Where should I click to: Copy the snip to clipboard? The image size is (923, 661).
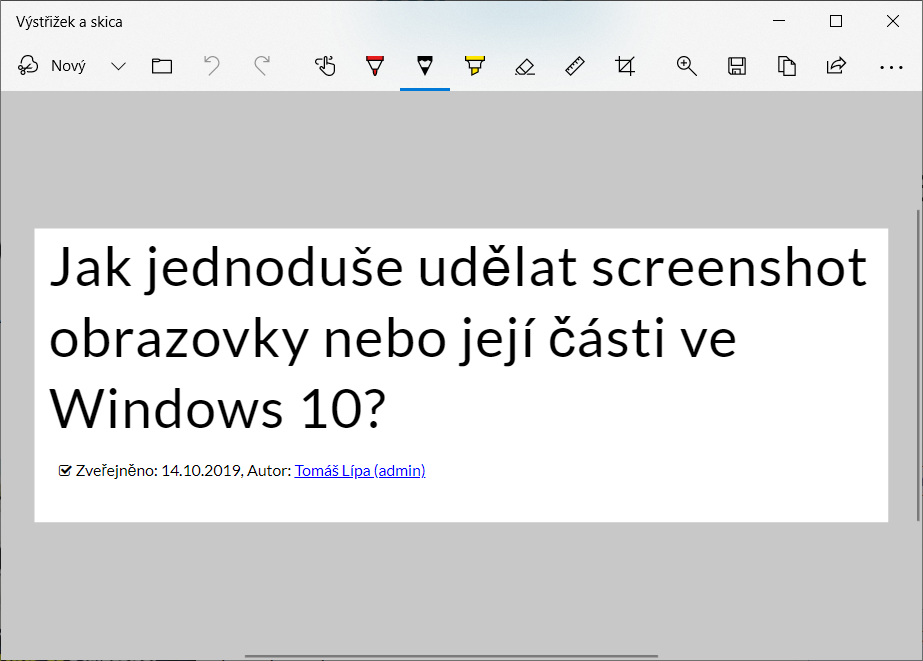pyautogui.click(x=786, y=66)
